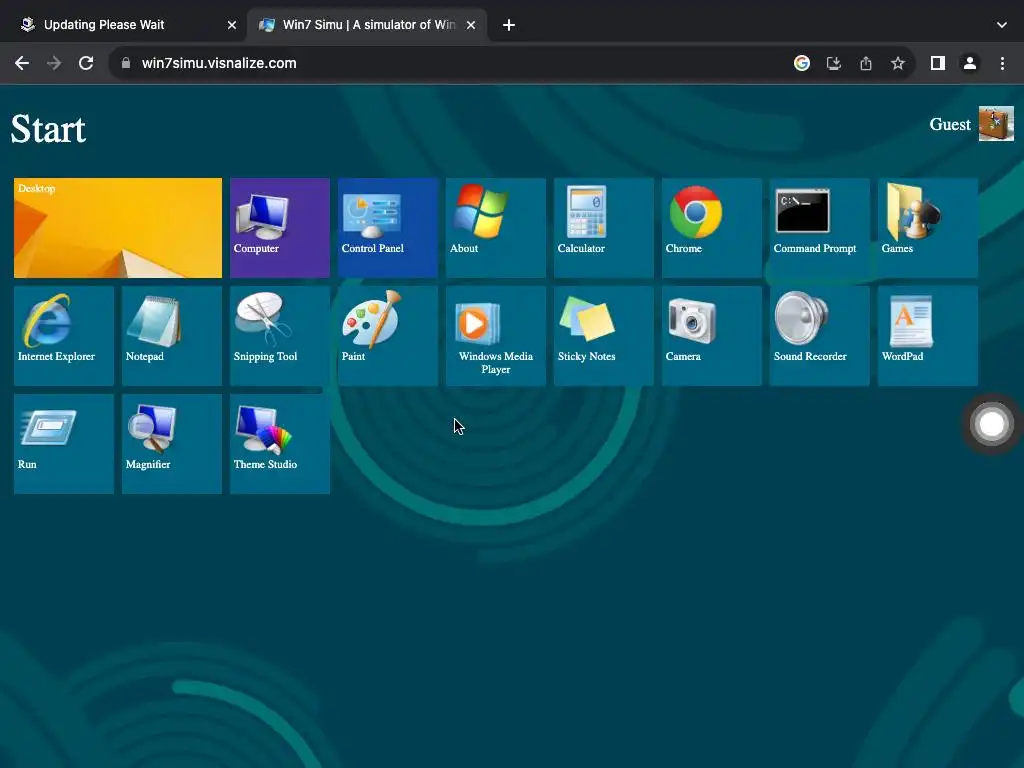Open the Games folder tile

[927, 228]
